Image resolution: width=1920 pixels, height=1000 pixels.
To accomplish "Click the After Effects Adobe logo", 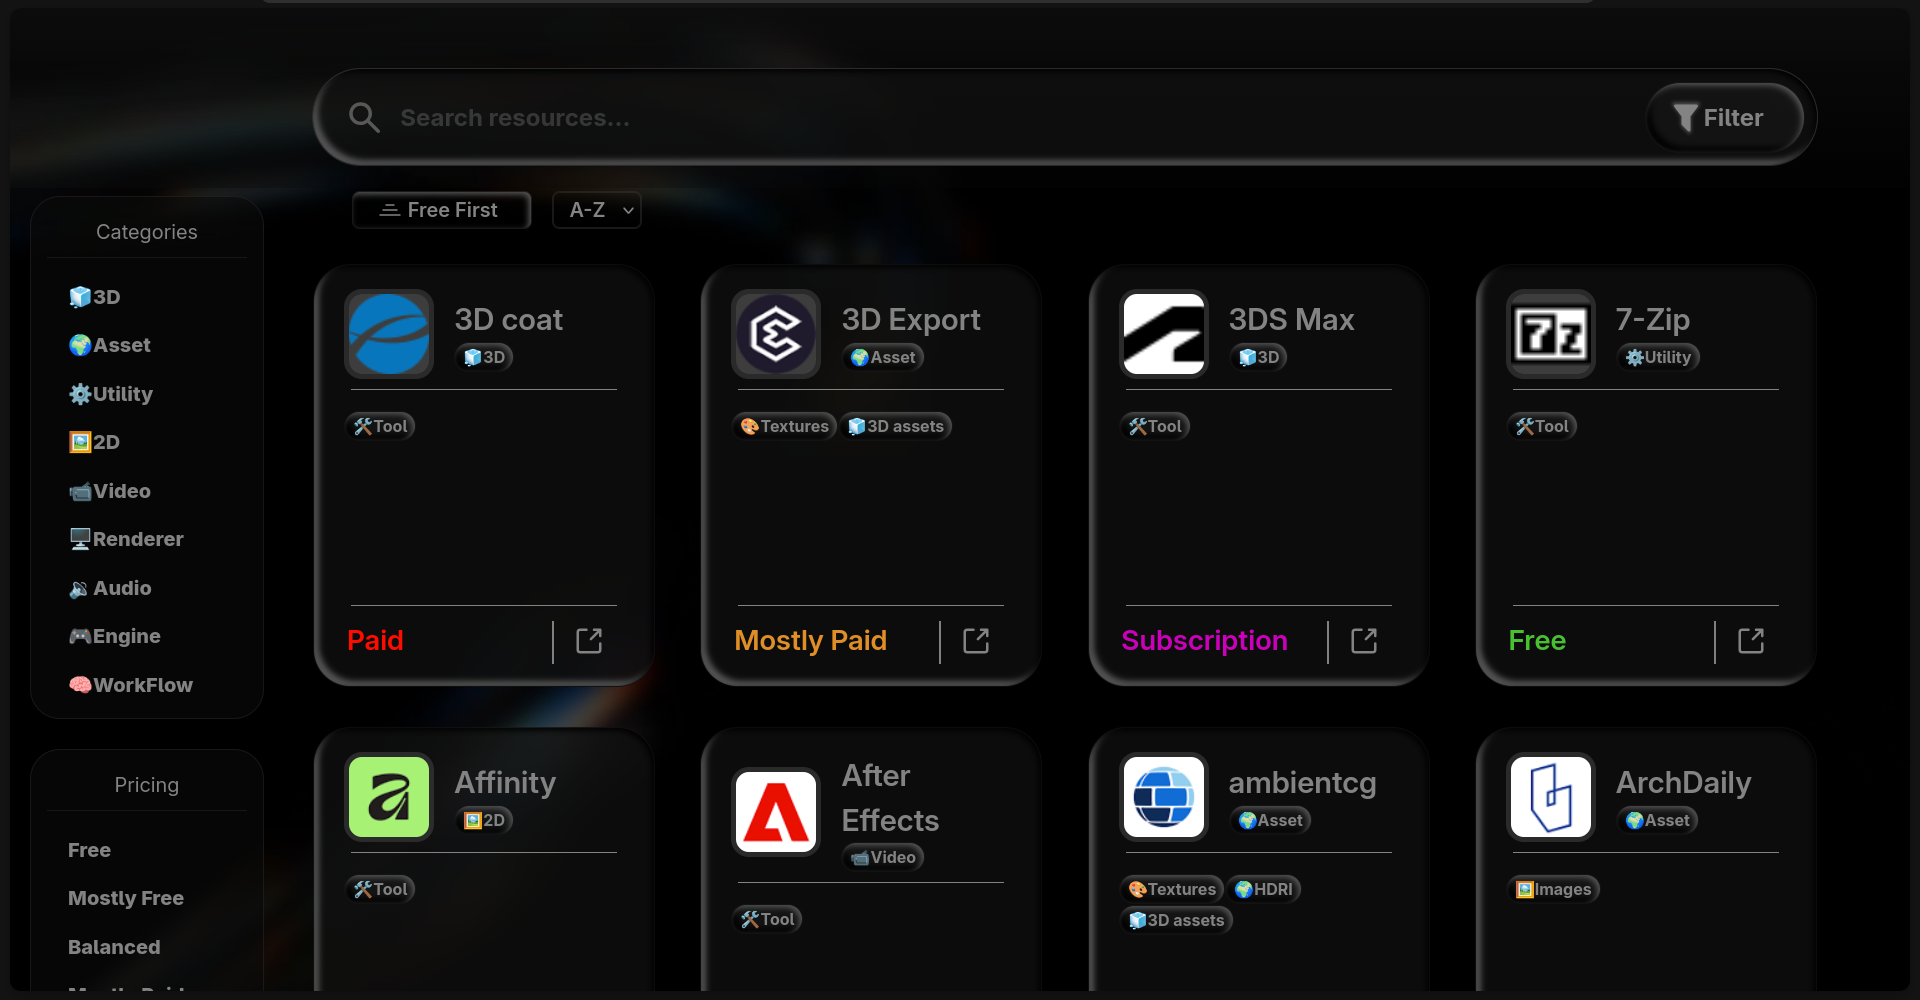I will coord(776,812).
